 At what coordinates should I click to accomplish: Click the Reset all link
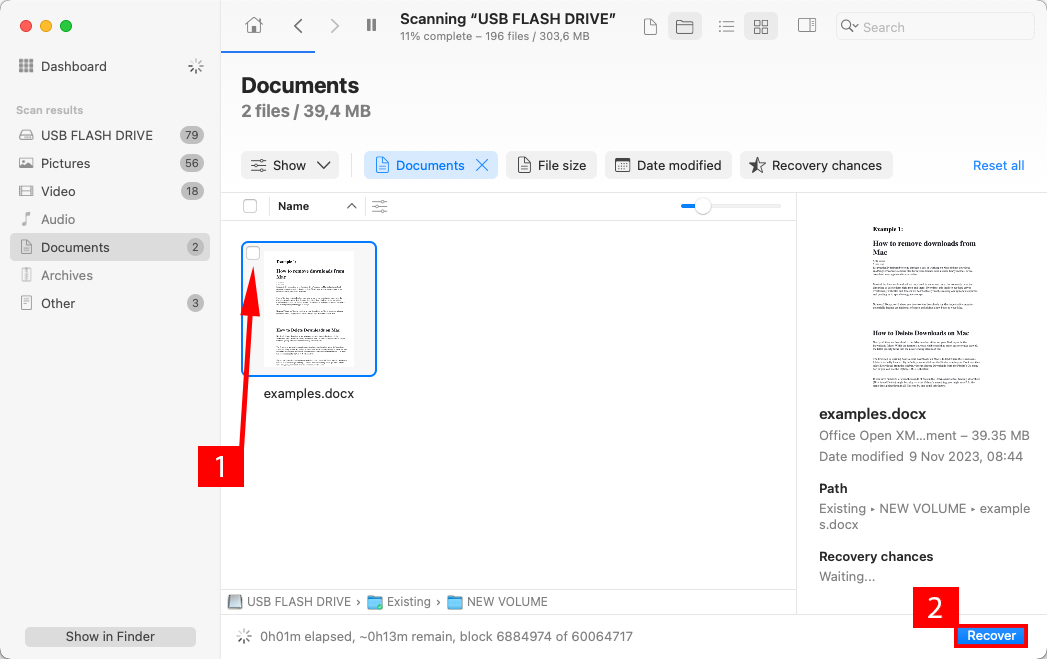tap(998, 165)
